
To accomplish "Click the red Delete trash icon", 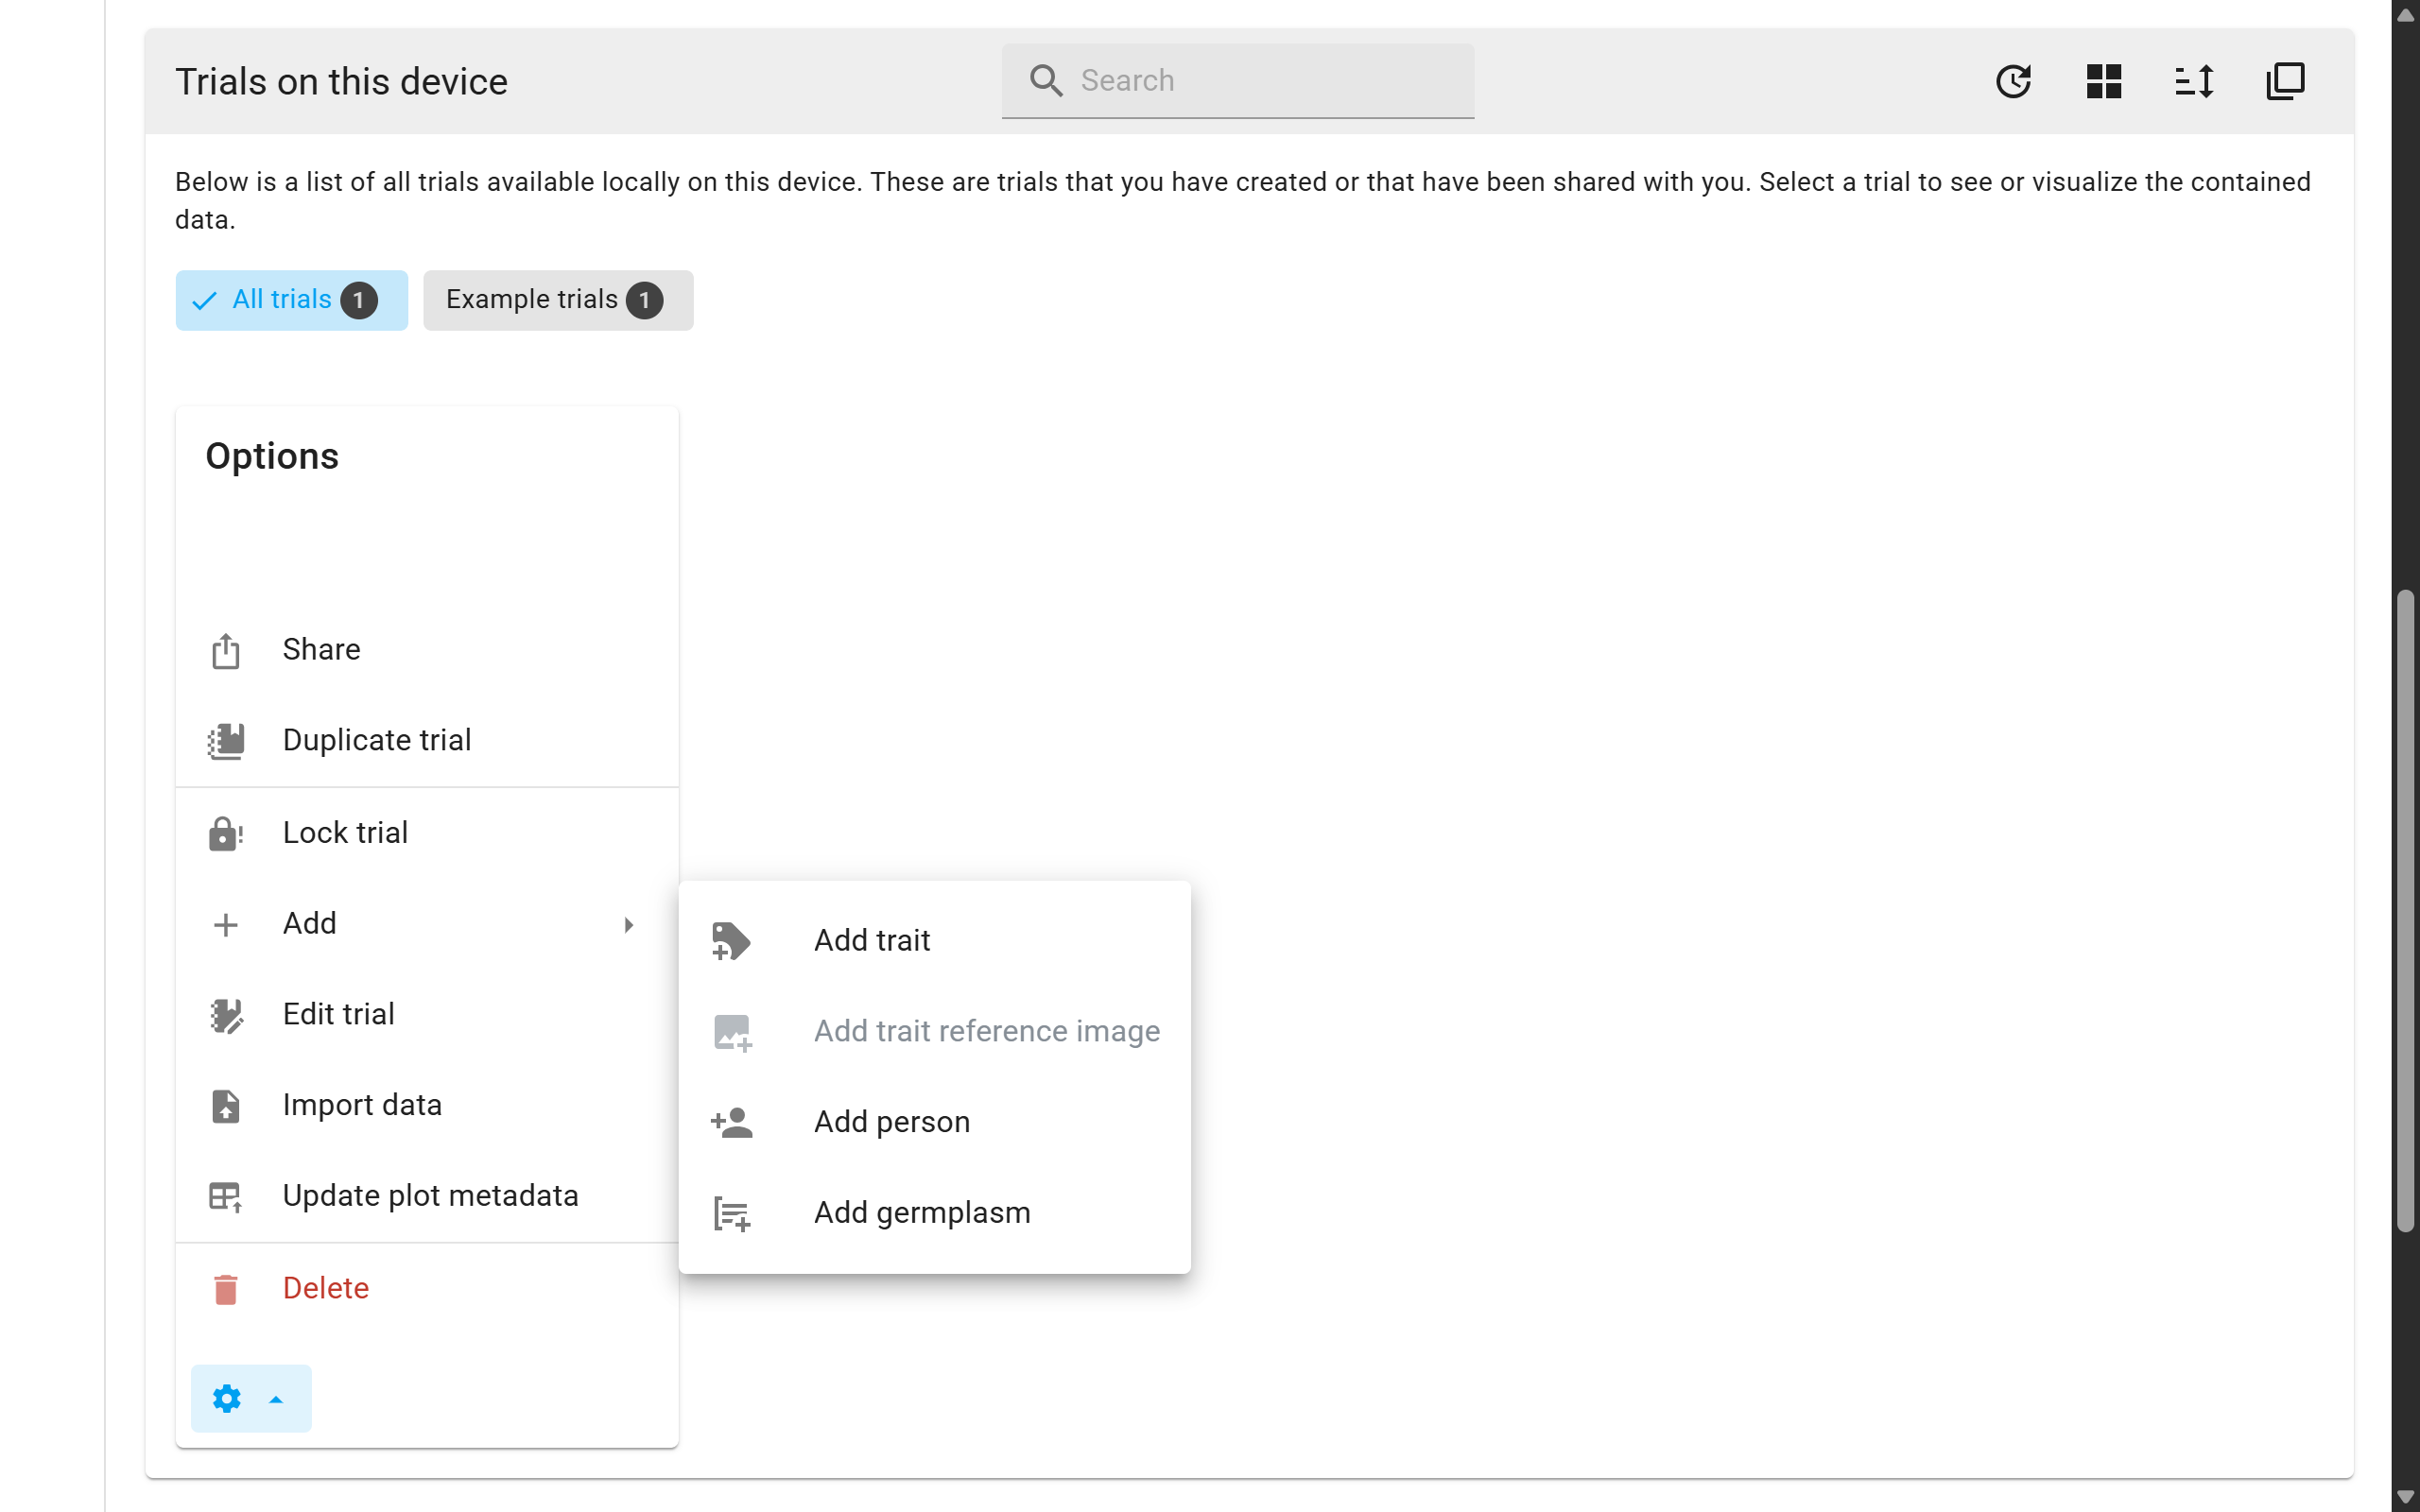I will pyautogui.click(x=226, y=1289).
